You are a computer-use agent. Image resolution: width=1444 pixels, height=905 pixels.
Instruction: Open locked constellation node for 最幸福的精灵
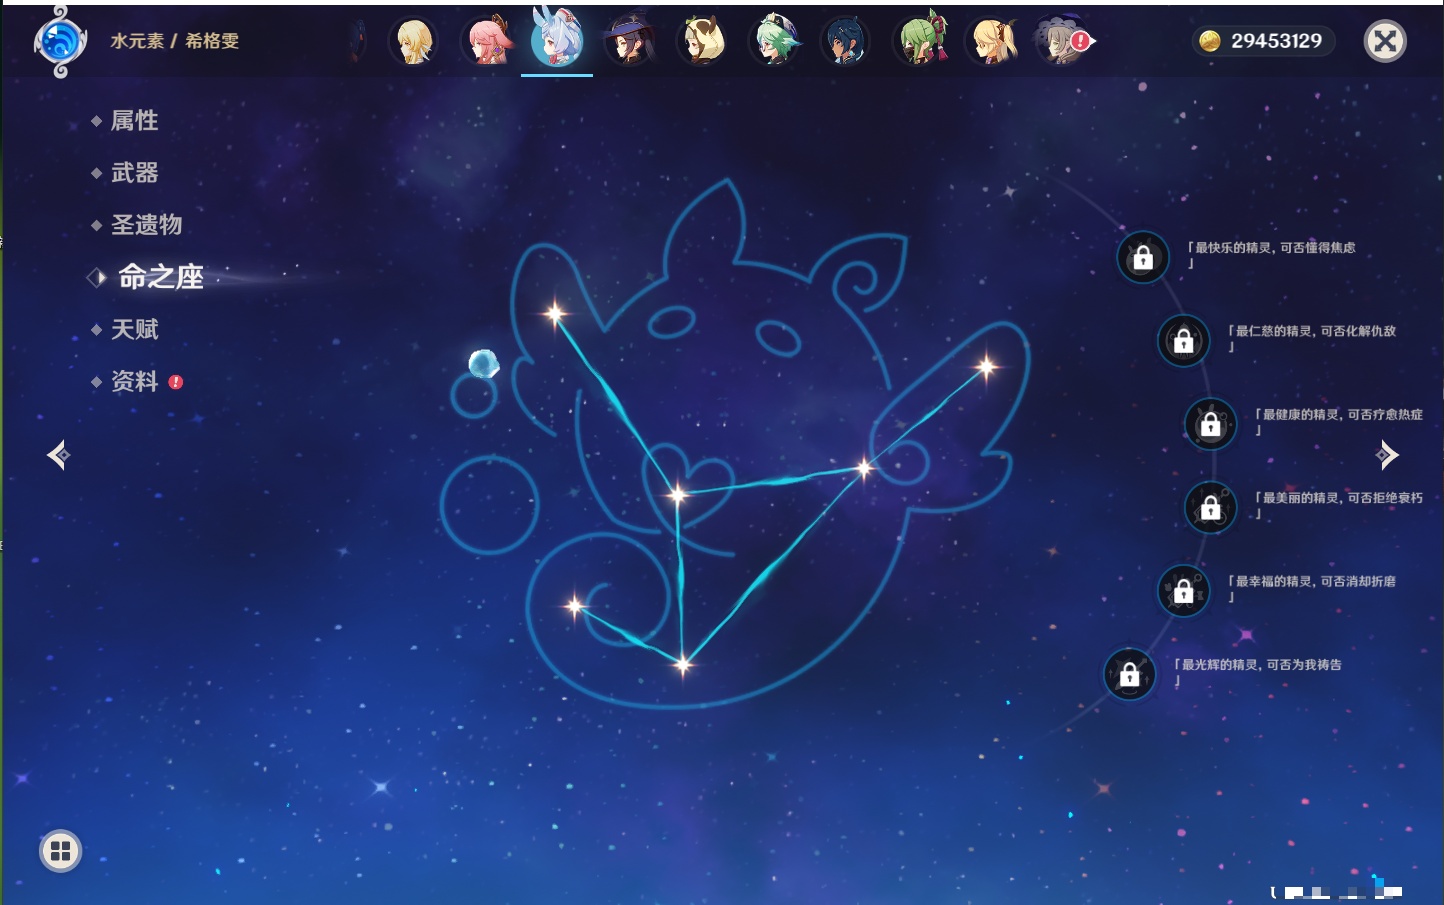(1184, 591)
